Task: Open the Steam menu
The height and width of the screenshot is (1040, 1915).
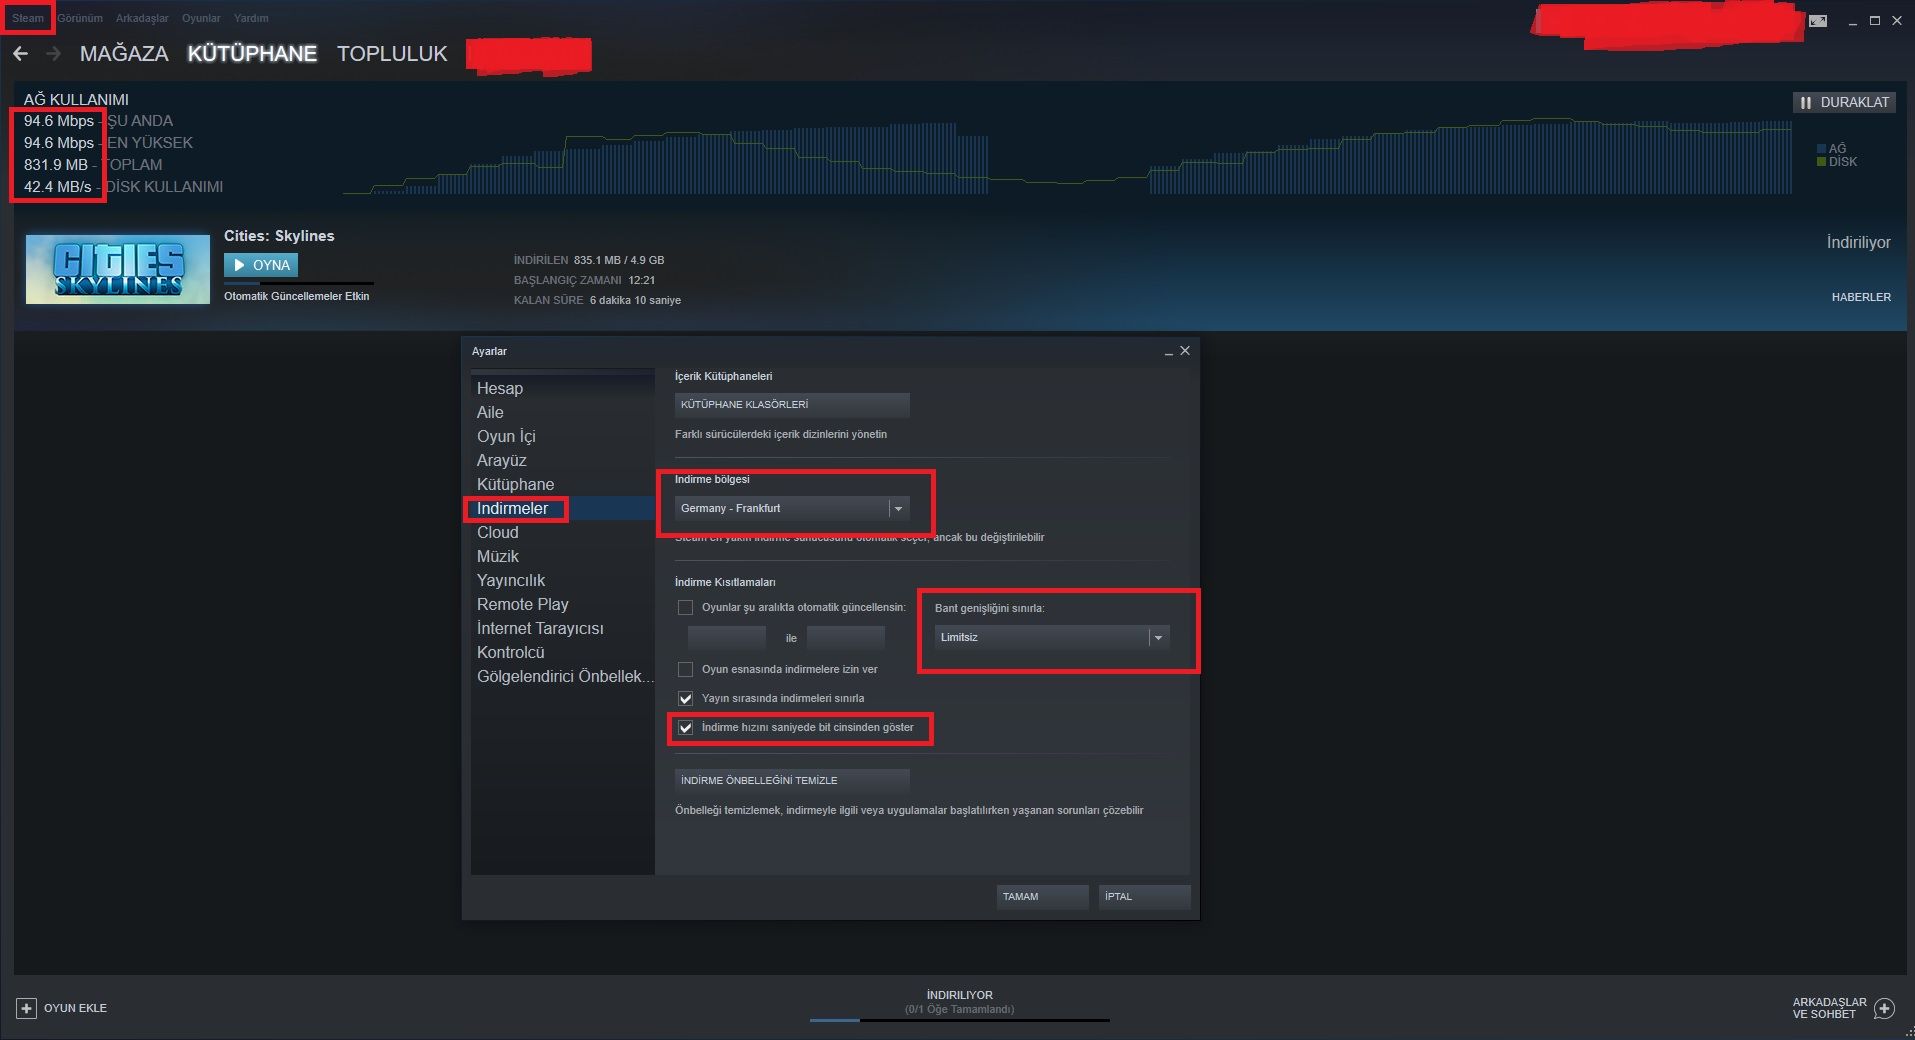Action: (x=28, y=18)
